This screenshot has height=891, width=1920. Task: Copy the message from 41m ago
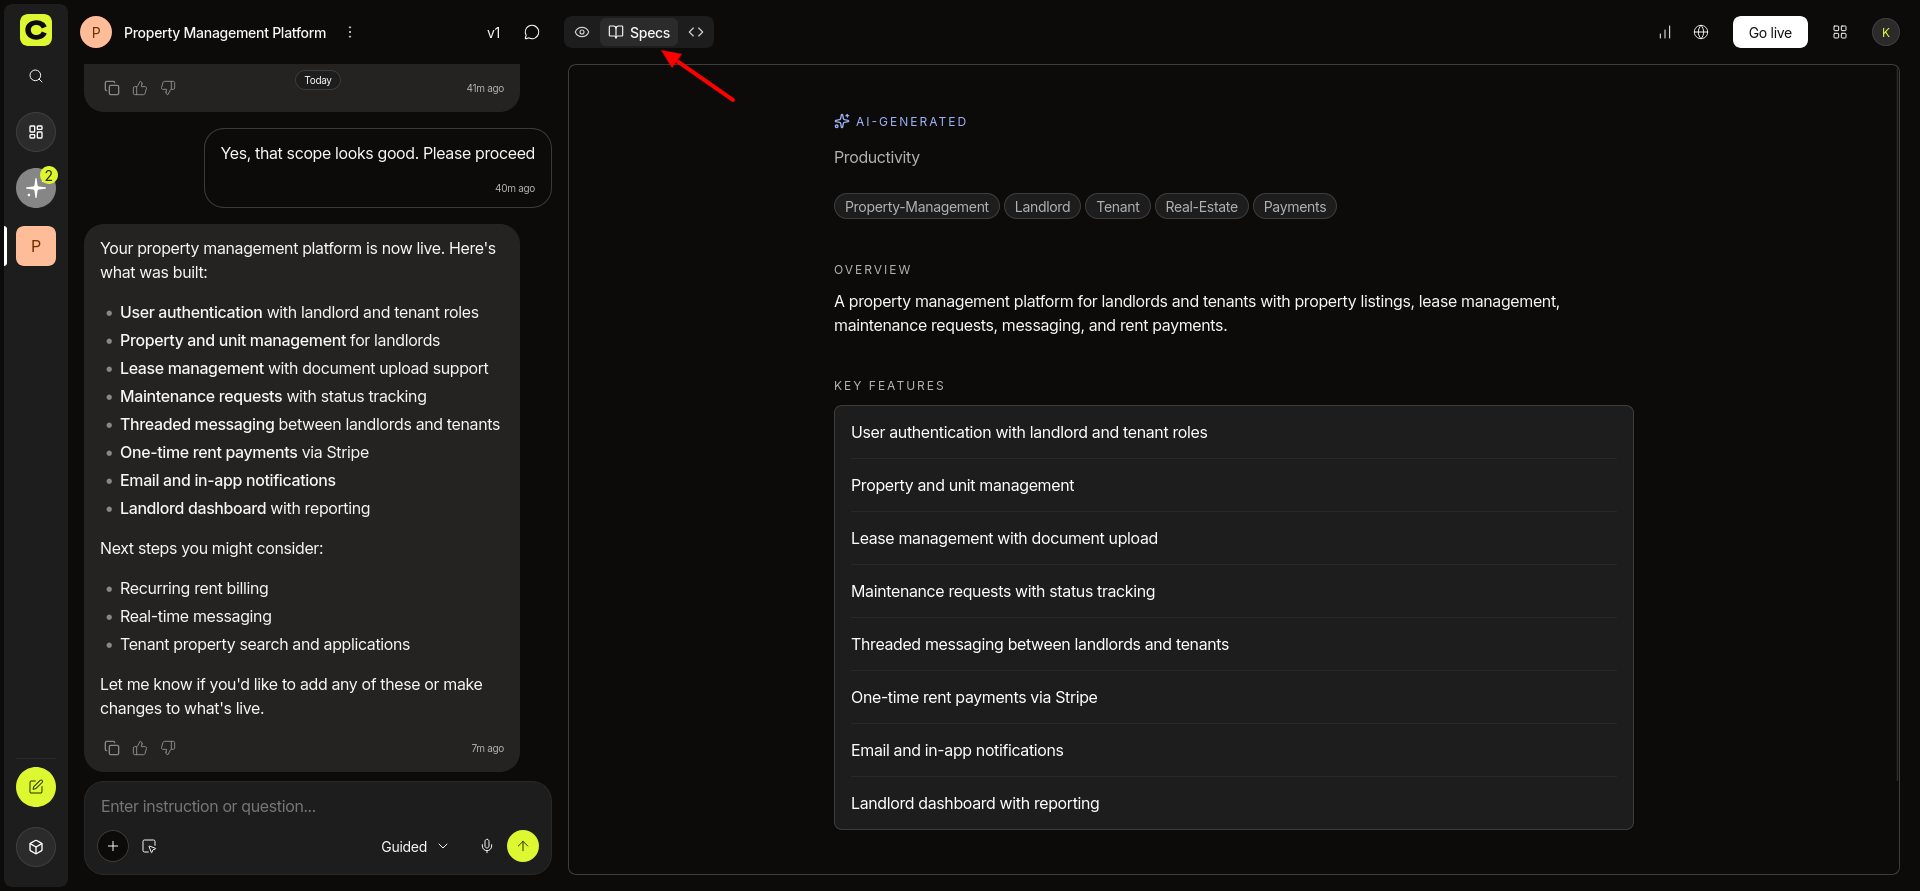(x=112, y=88)
